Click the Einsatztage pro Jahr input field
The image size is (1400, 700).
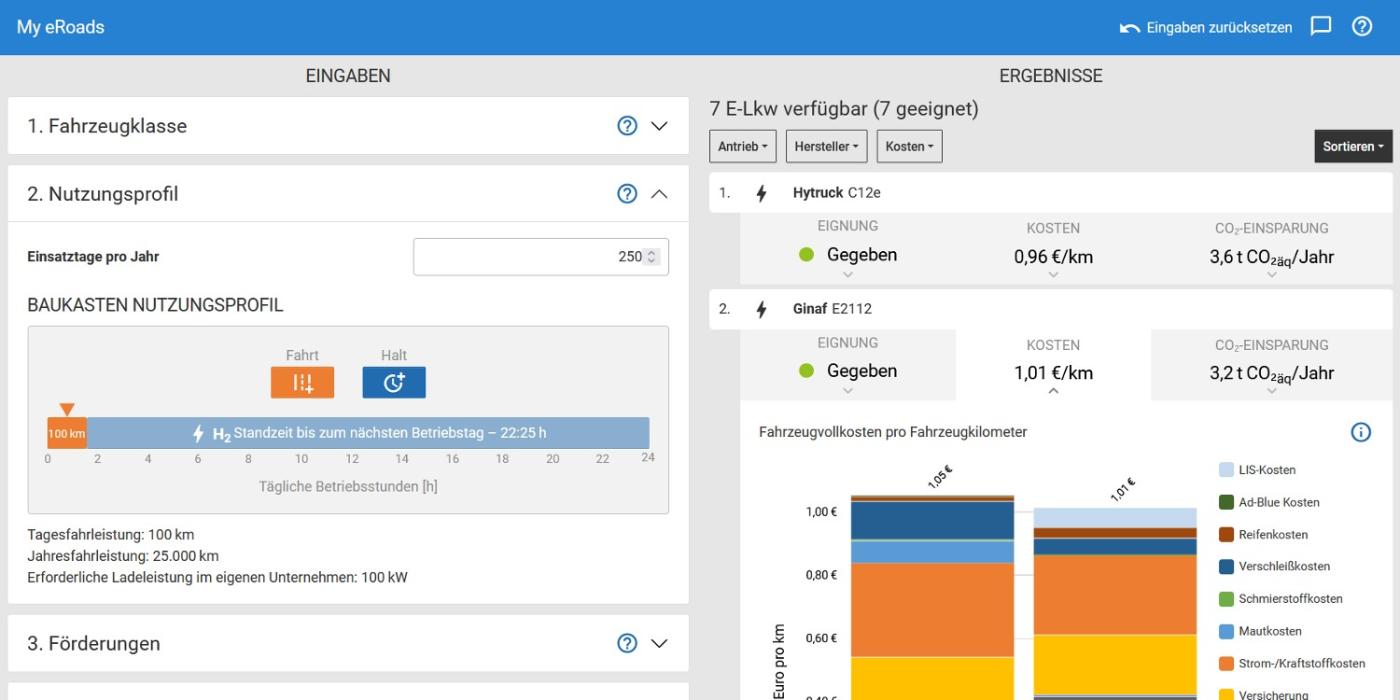(x=530, y=257)
